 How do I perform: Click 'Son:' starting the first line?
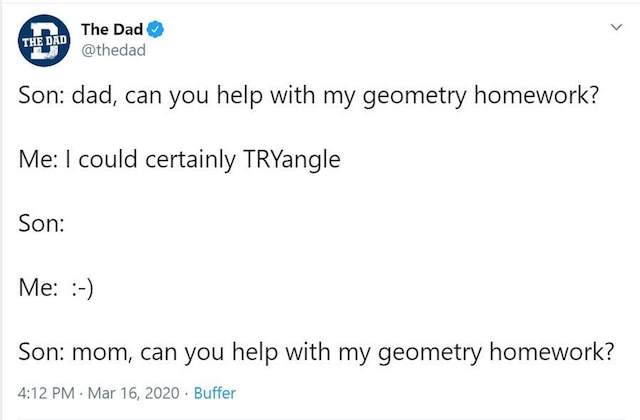pos(41,95)
